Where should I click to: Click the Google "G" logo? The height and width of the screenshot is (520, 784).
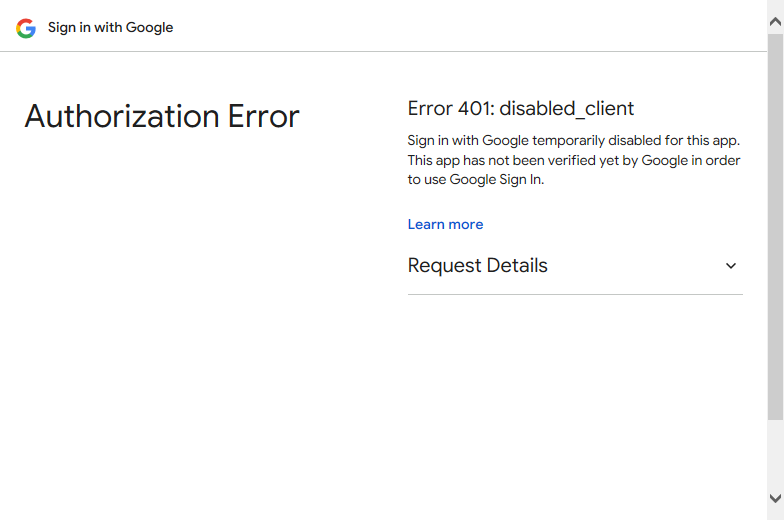[26, 28]
